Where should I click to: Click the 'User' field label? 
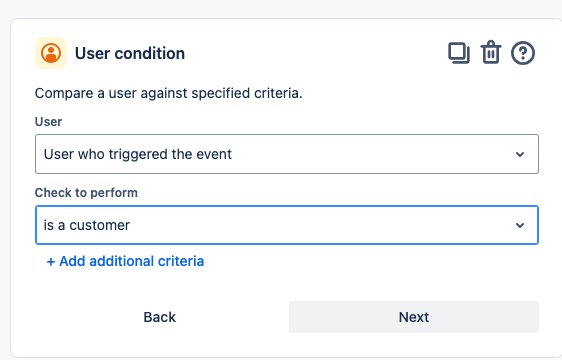click(x=48, y=122)
